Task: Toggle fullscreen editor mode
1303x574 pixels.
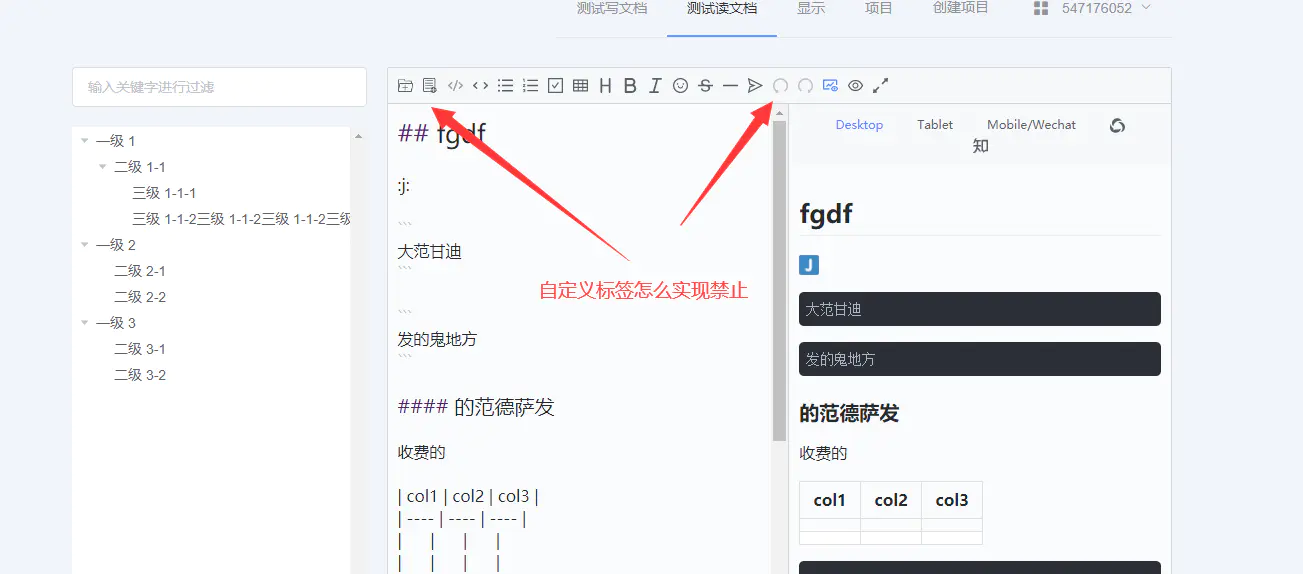Action: pos(880,86)
